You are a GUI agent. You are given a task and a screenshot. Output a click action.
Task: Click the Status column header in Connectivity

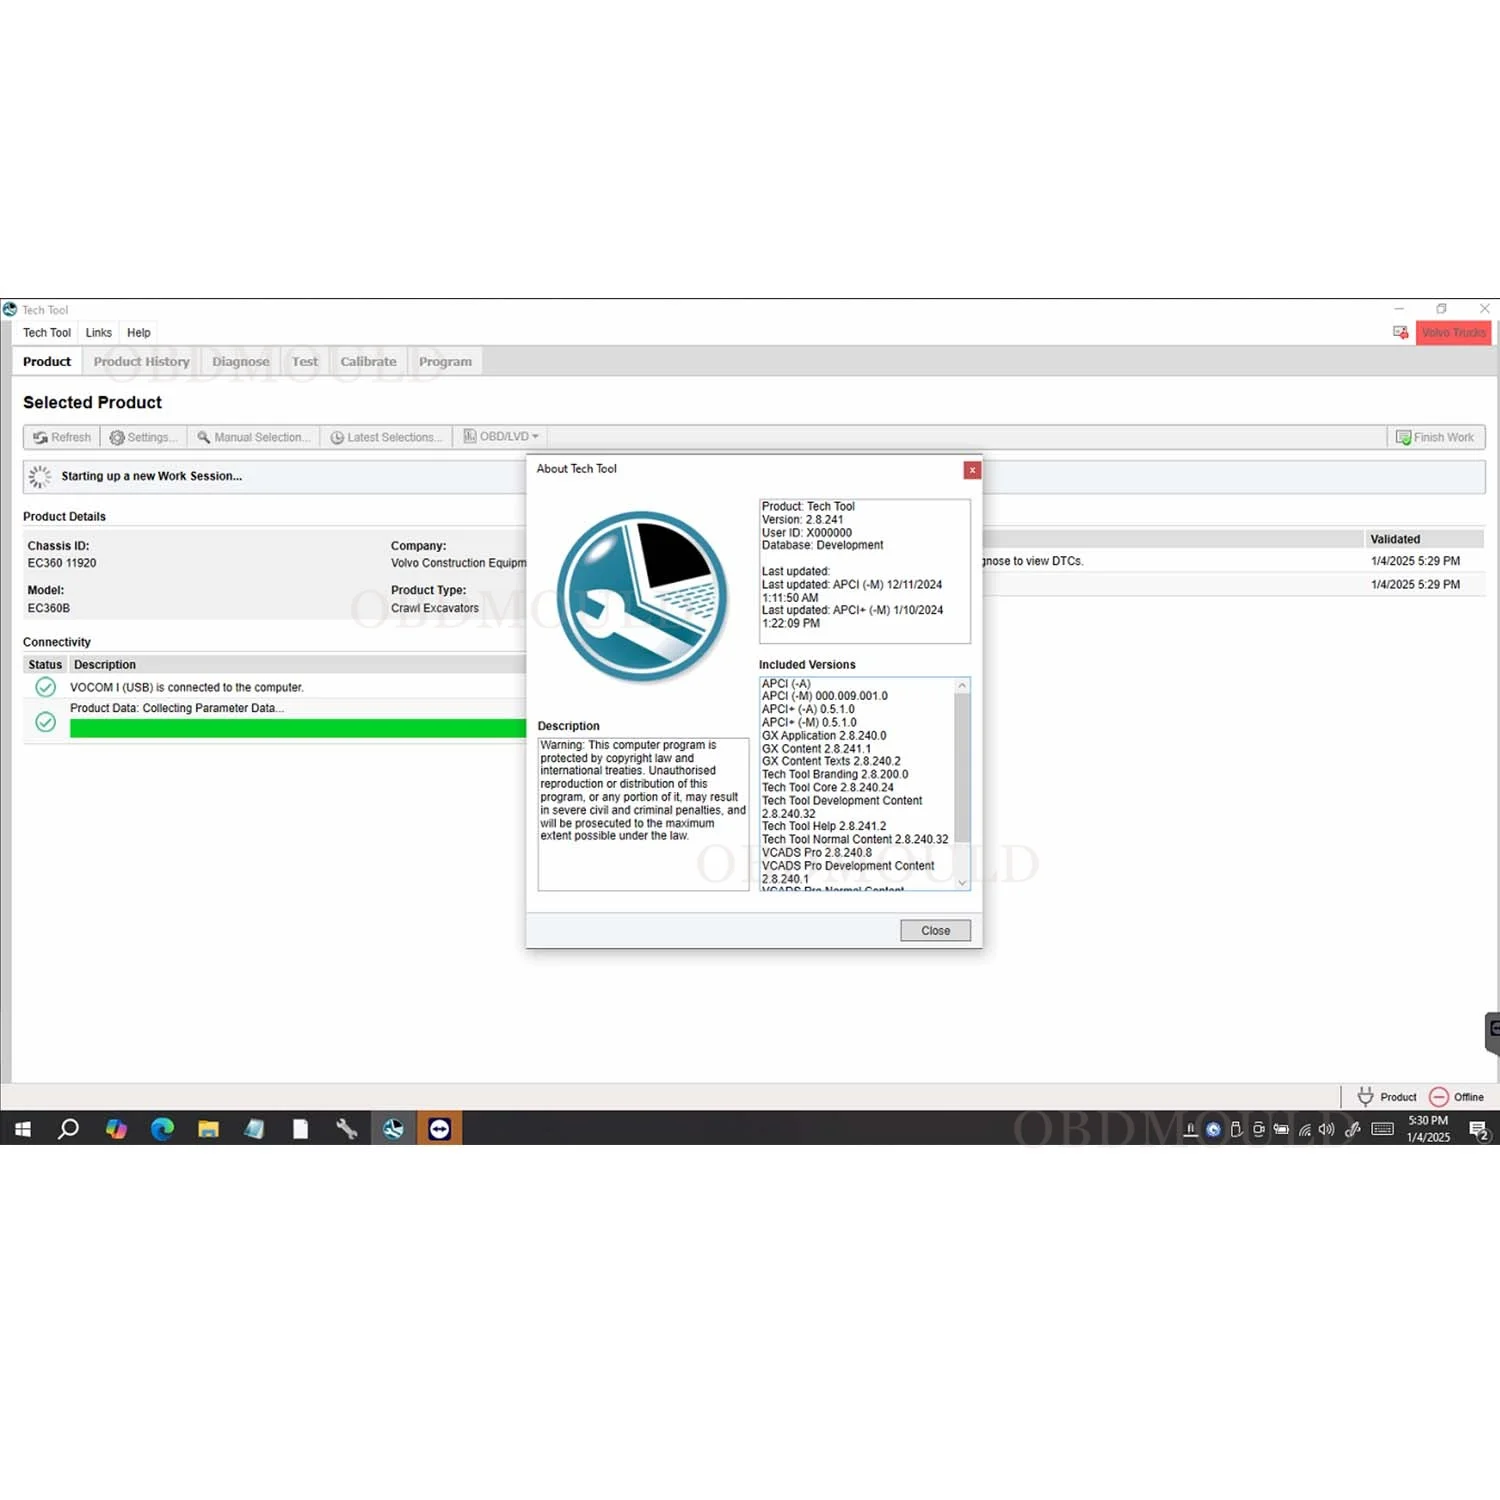point(45,665)
